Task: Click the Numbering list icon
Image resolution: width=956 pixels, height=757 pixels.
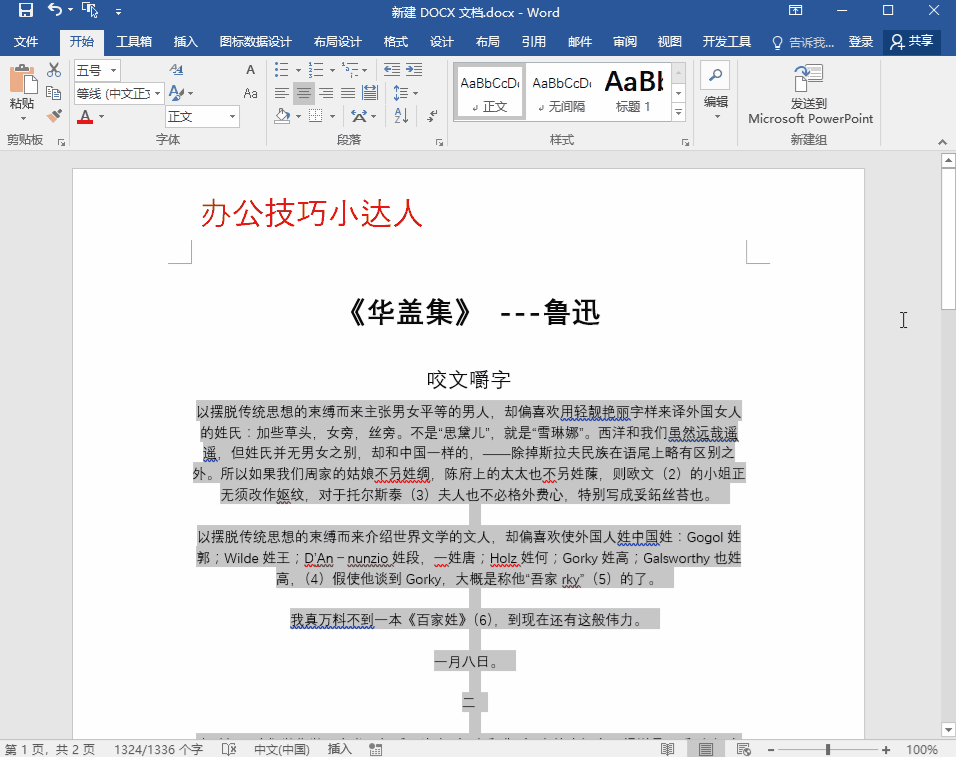Action: click(x=316, y=70)
